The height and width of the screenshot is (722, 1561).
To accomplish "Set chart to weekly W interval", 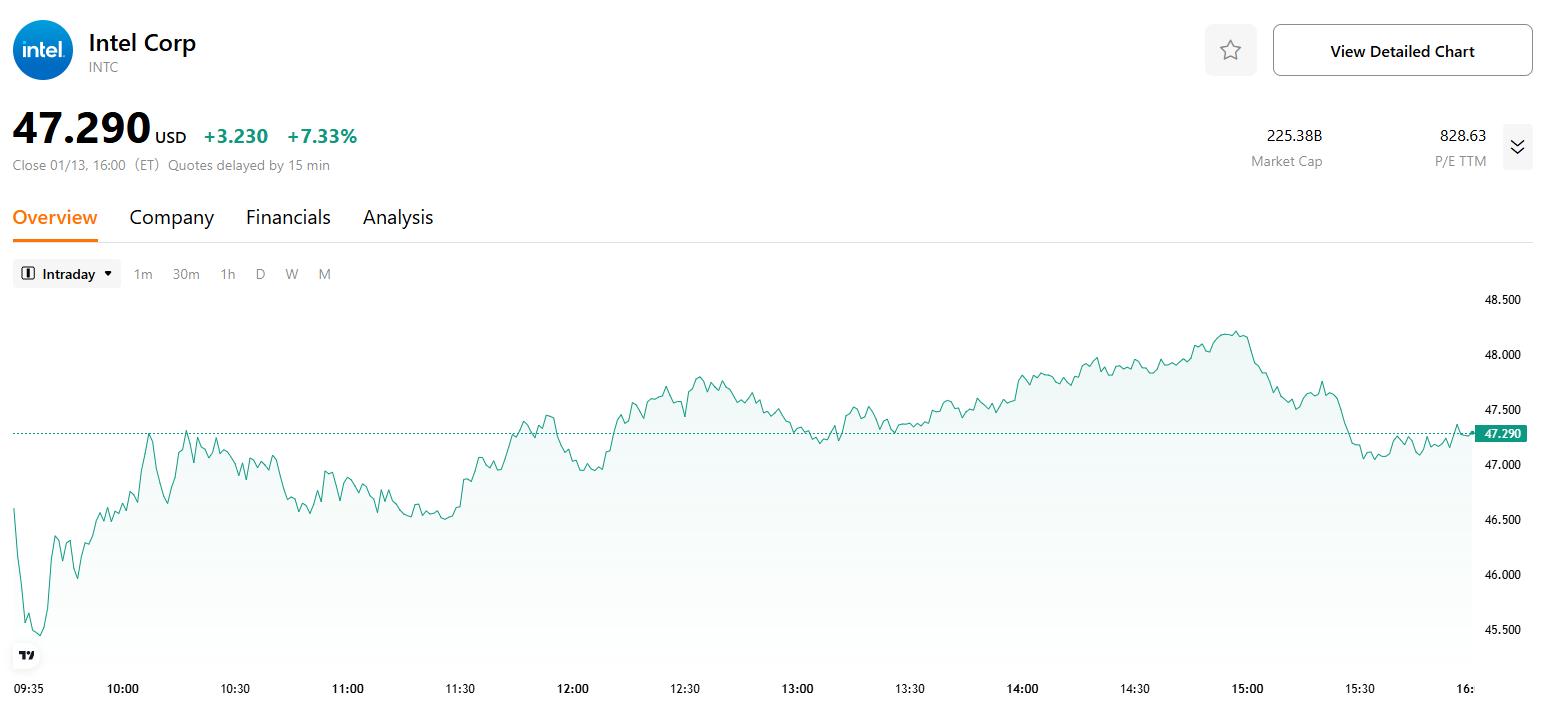I will pyautogui.click(x=291, y=274).
